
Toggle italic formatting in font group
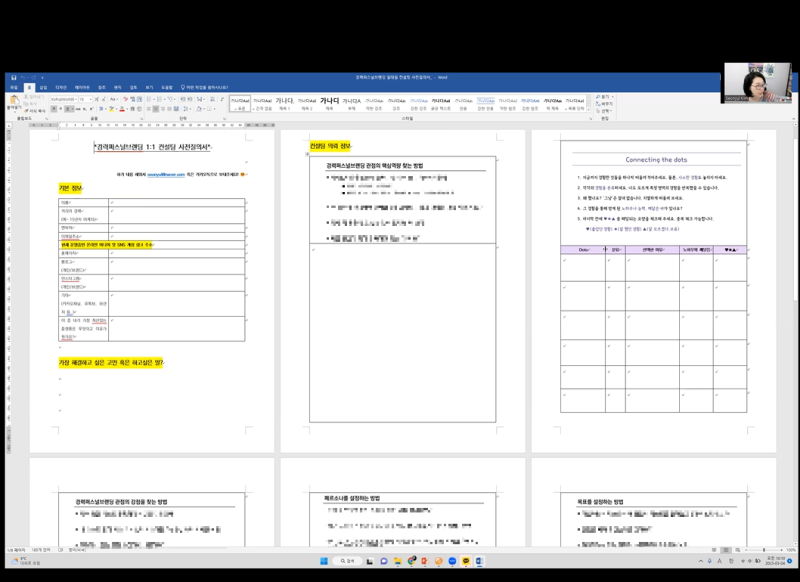point(61,109)
